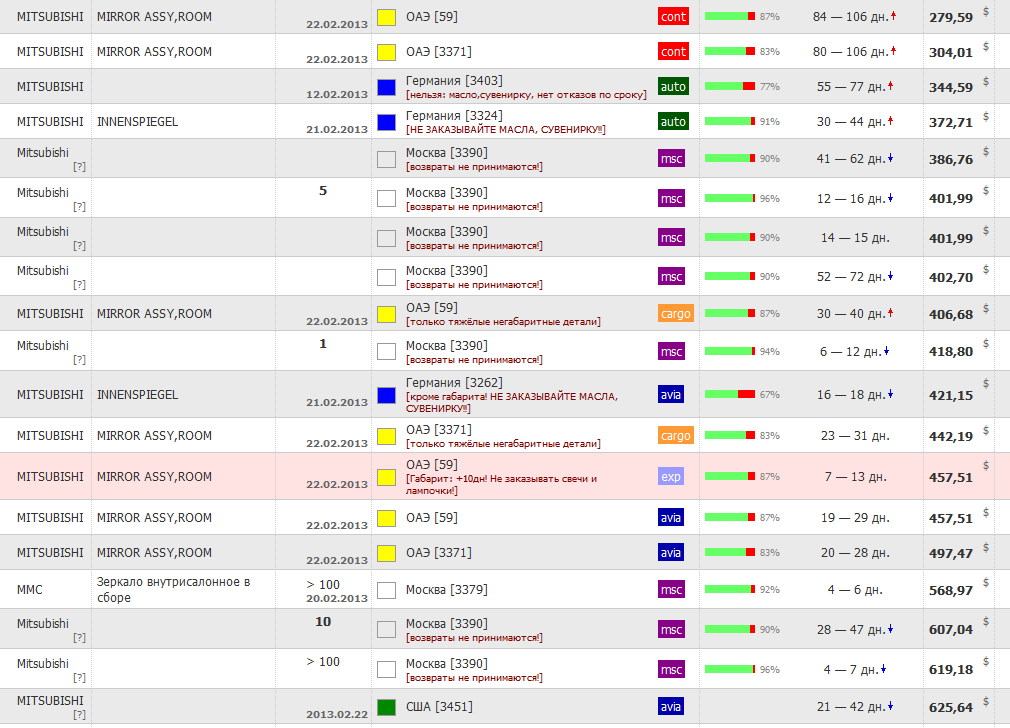Image resolution: width=1010 pixels, height=728 pixels.
Task: Click the blue square beside Германия [3262]
Action: (x=386, y=395)
